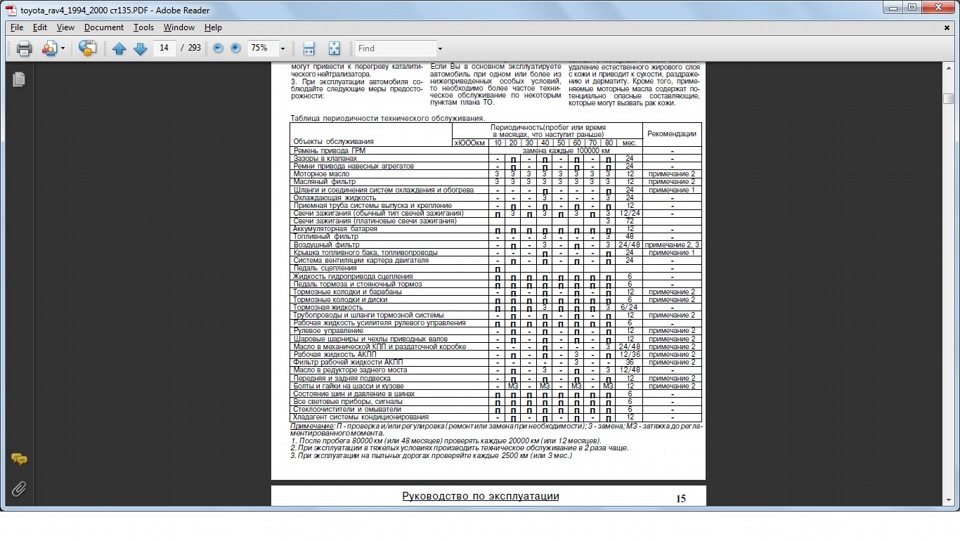Image resolution: width=960 pixels, height=541 pixels.
Task: Open the Window menu
Action: [x=179, y=28]
